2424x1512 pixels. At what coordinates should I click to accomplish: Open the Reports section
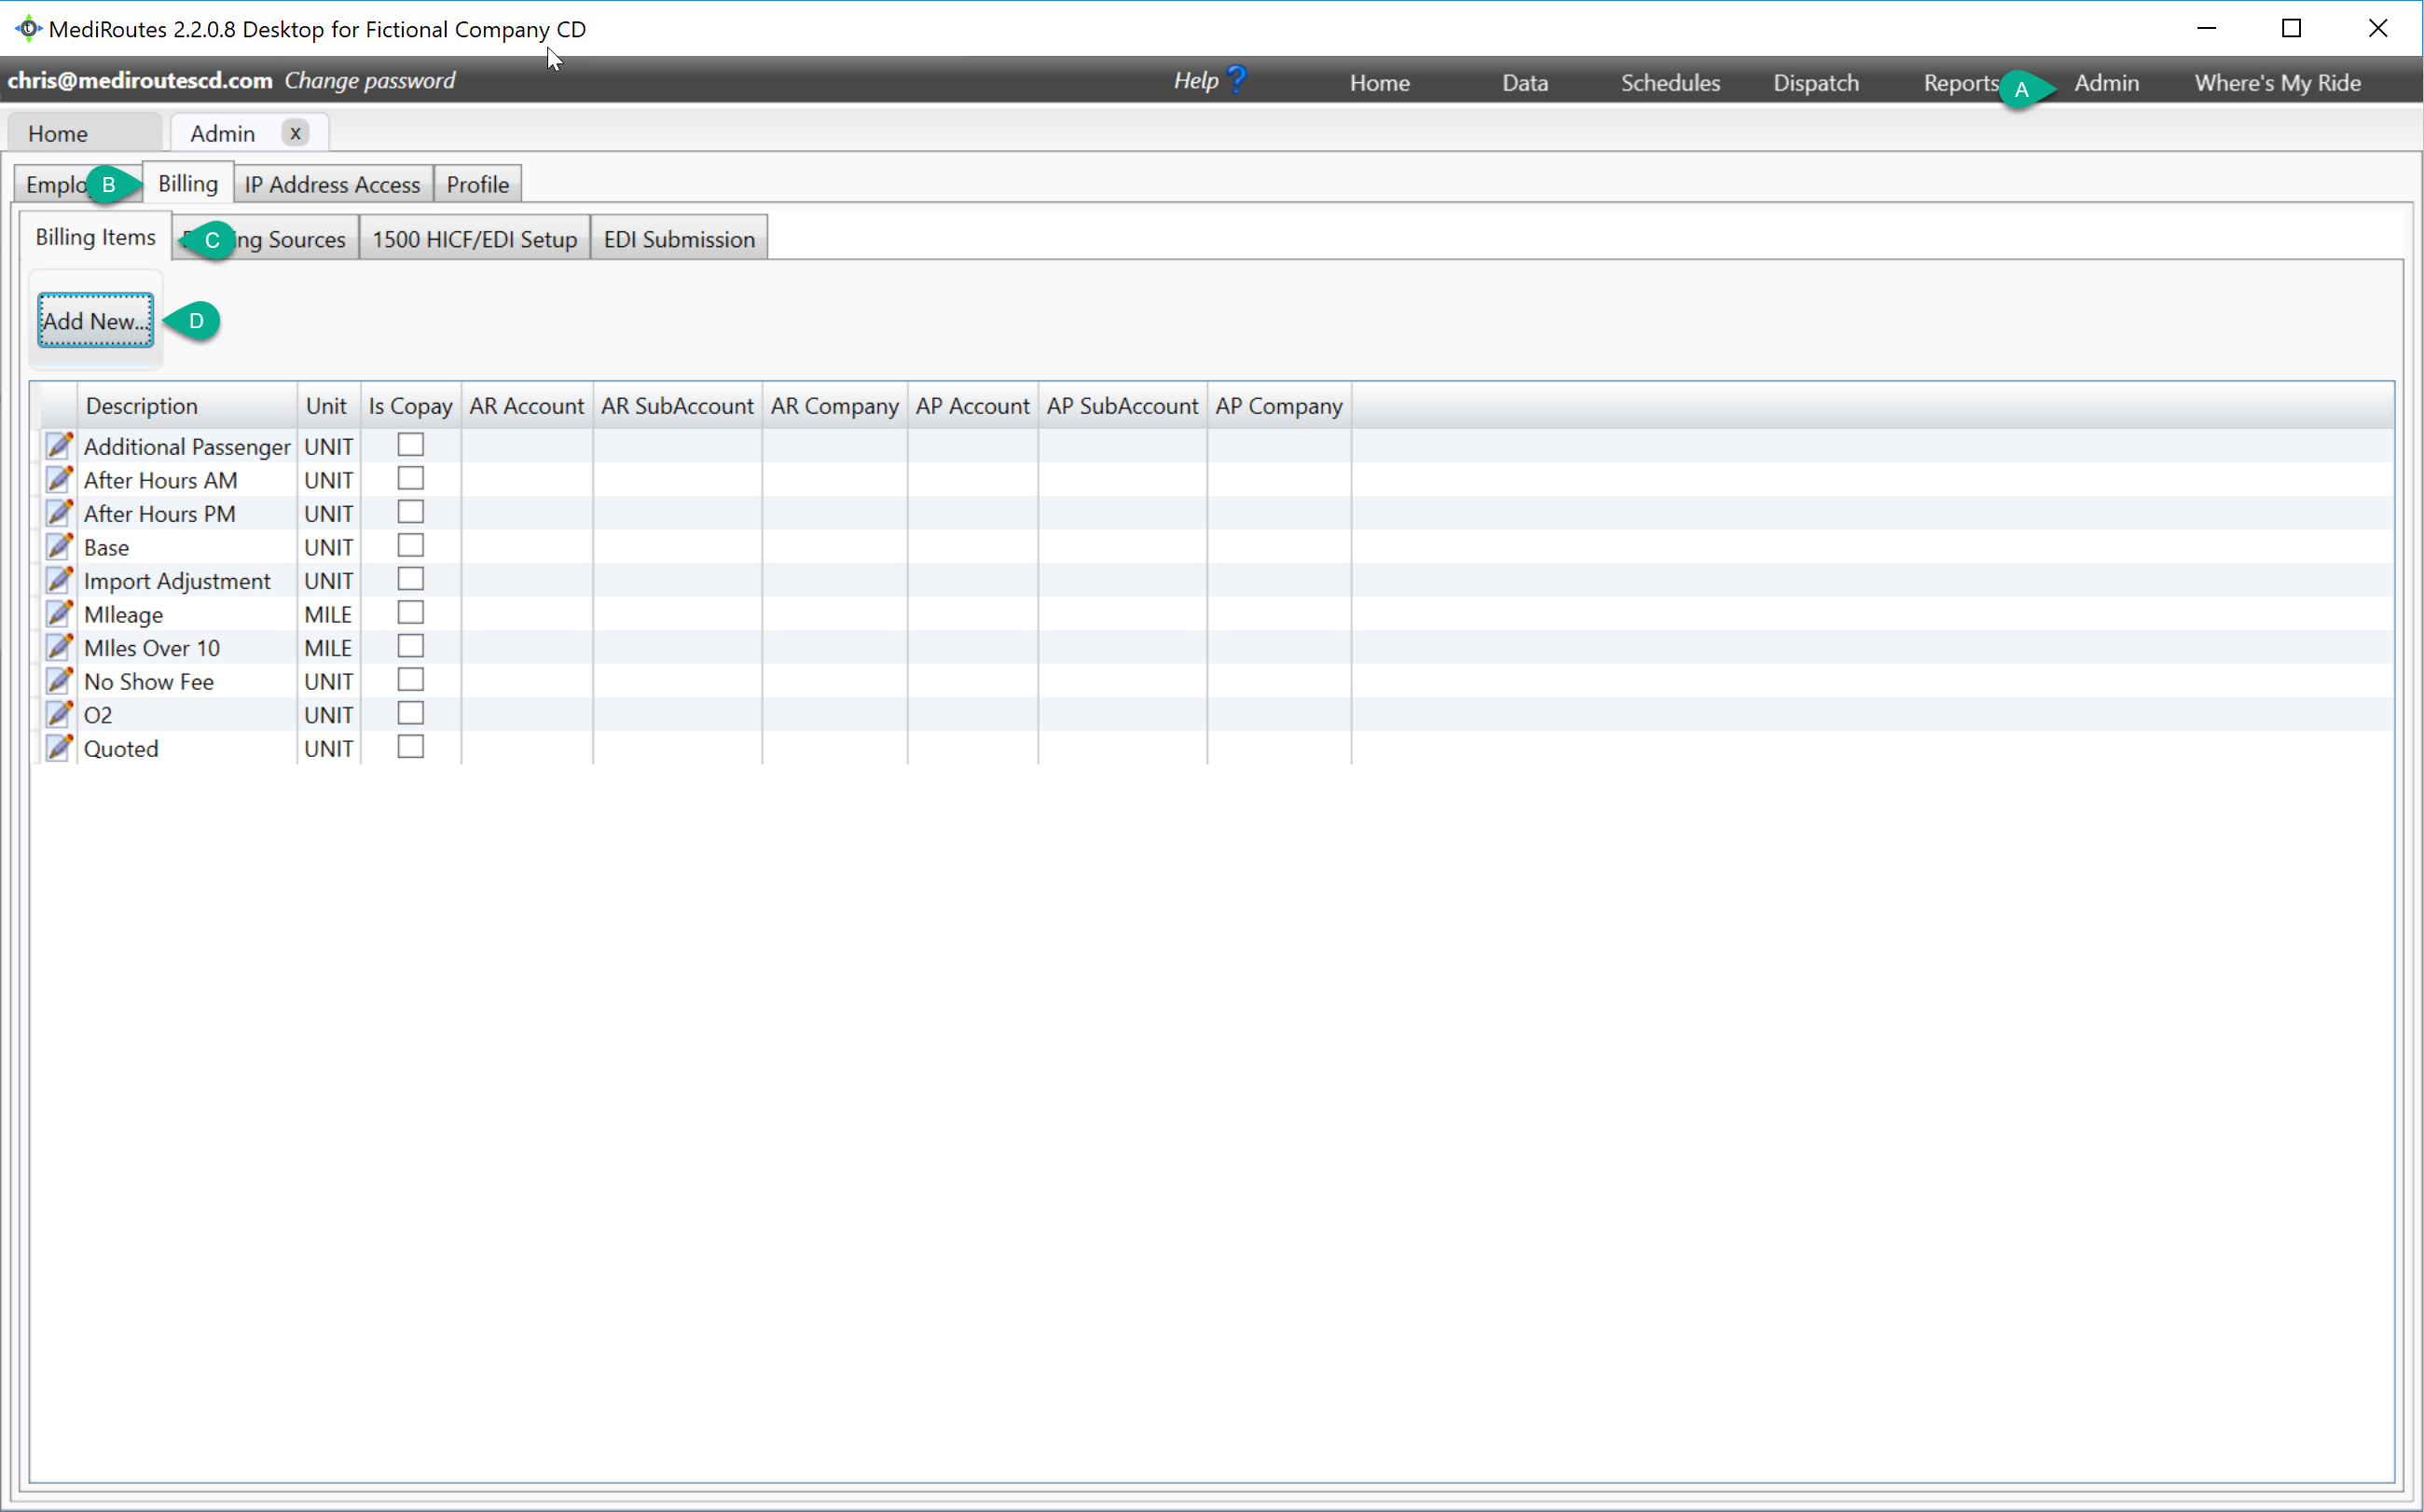pos(1959,82)
